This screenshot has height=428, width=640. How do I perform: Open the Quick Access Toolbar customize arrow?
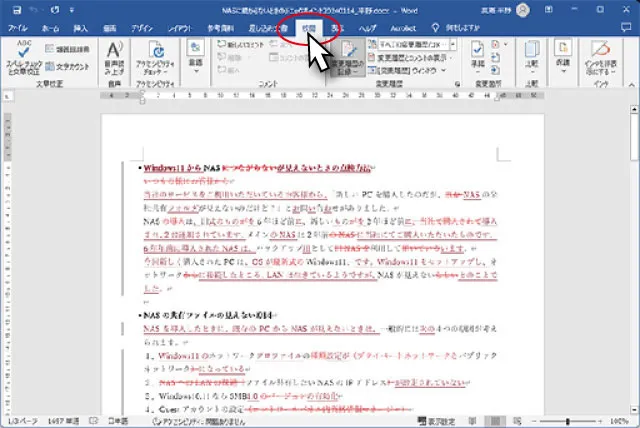[x=71, y=10]
